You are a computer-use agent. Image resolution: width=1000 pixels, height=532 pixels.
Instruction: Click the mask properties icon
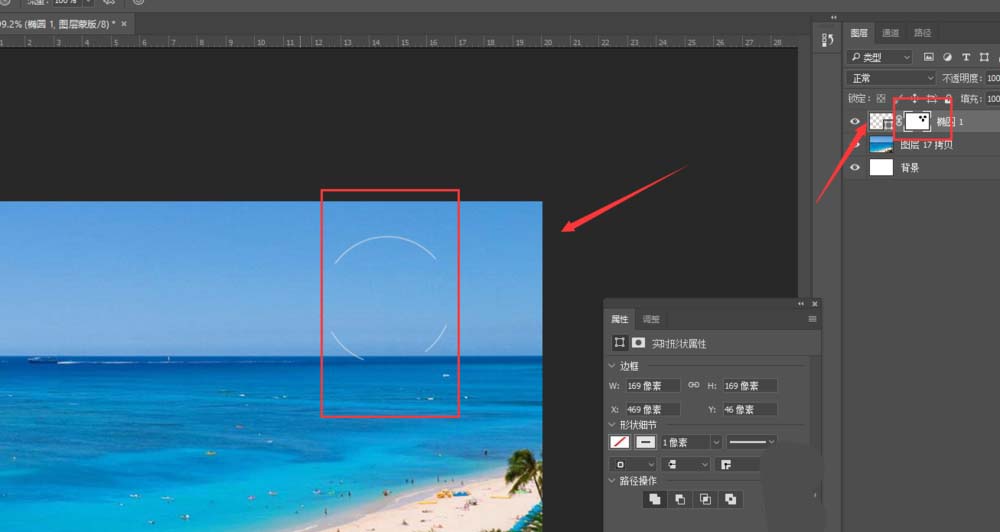coord(638,343)
